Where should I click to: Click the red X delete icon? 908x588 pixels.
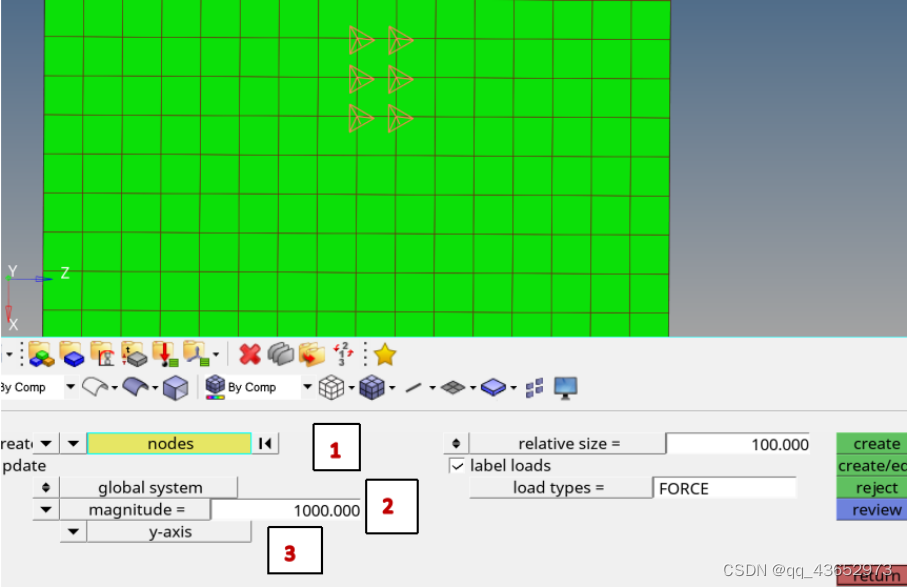(x=250, y=354)
